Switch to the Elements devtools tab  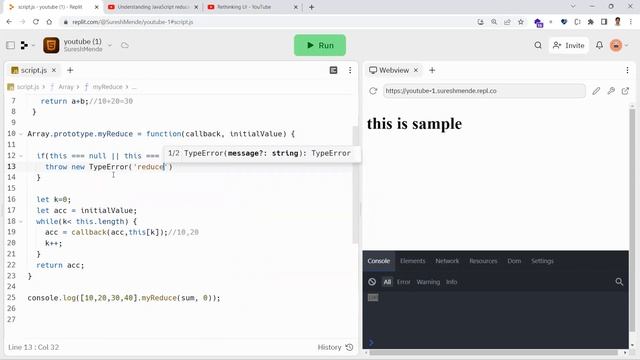(413, 261)
